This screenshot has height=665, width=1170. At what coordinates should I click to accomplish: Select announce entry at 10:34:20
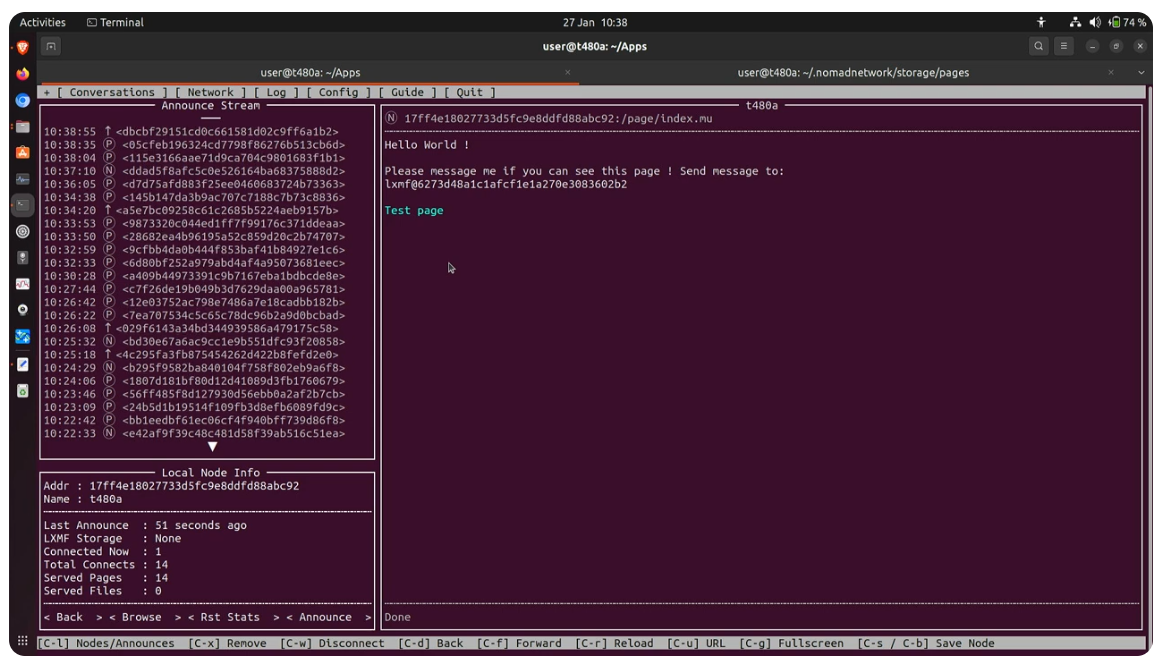[192, 210]
